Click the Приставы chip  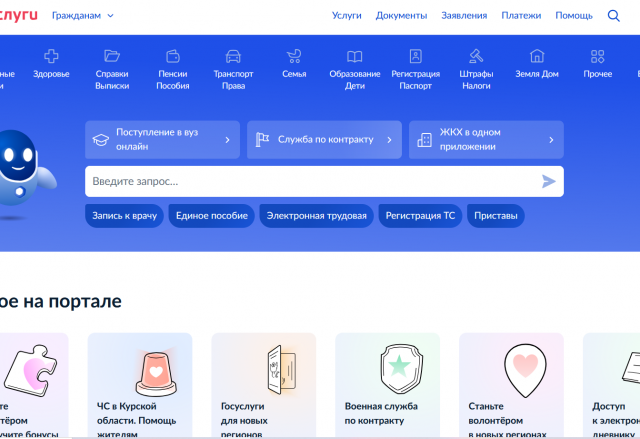pos(496,216)
